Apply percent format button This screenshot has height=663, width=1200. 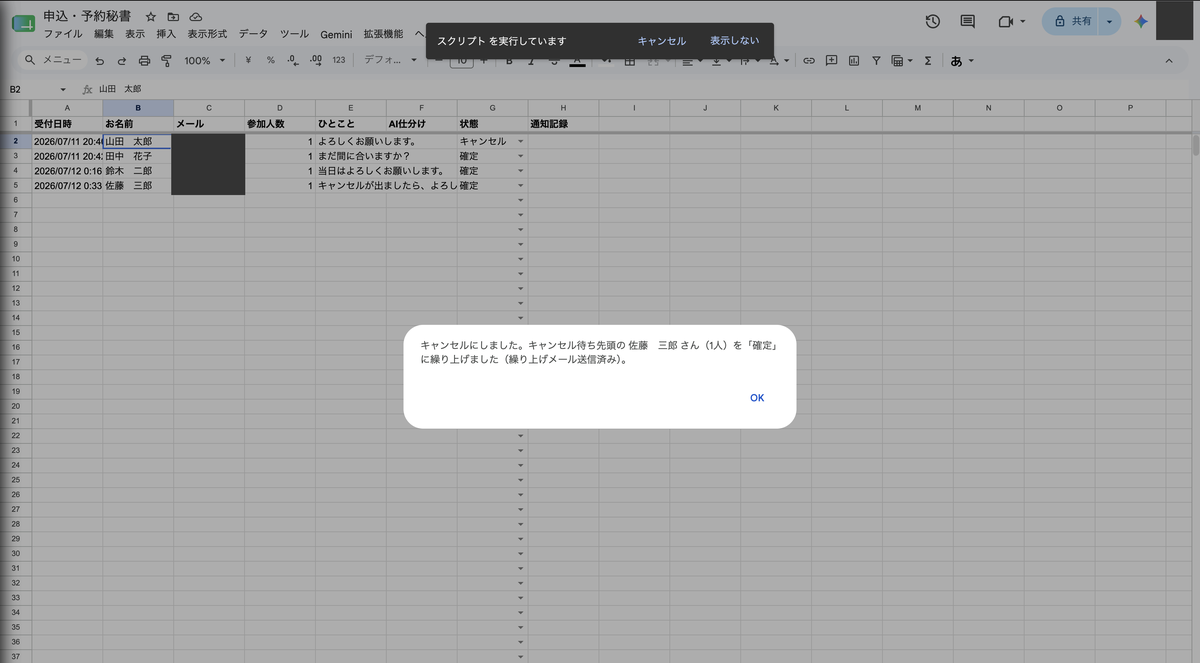click(x=270, y=61)
